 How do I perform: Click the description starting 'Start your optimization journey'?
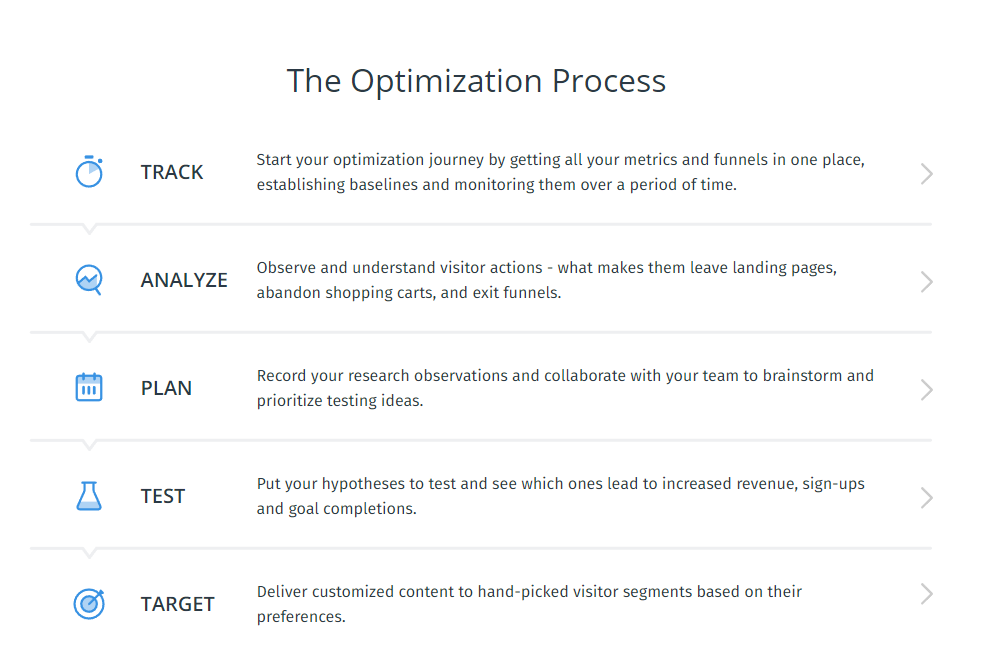click(560, 172)
